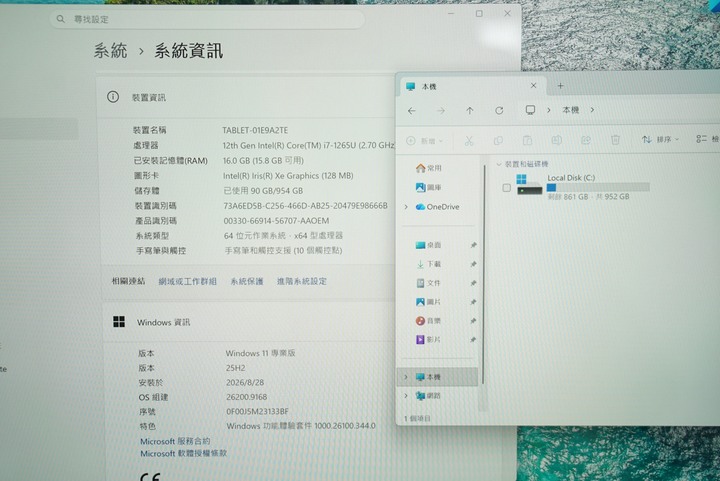
Task: Refresh the File Explorer view
Action: point(499,111)
